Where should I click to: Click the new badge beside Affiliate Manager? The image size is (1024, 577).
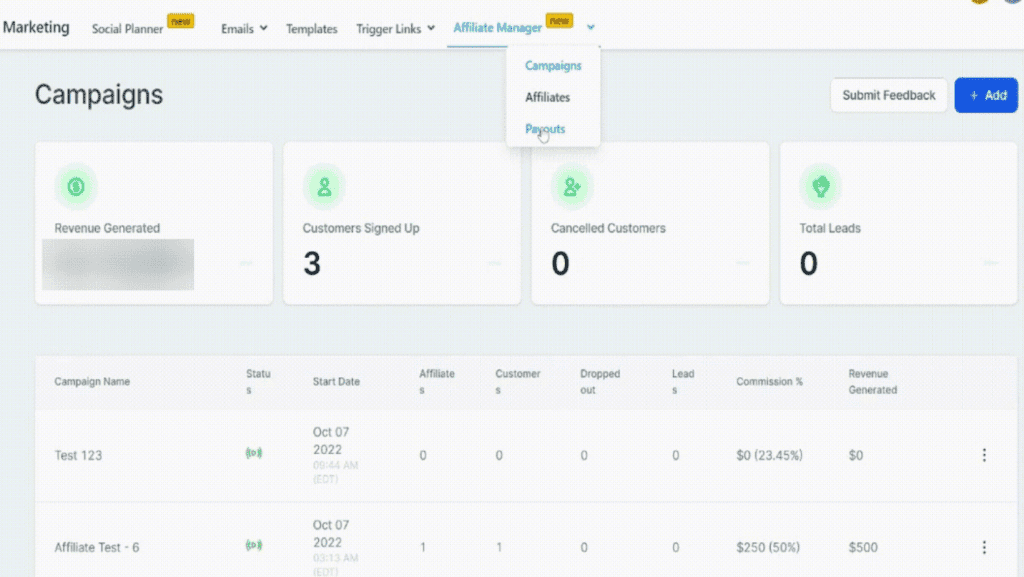coord(559,19)
